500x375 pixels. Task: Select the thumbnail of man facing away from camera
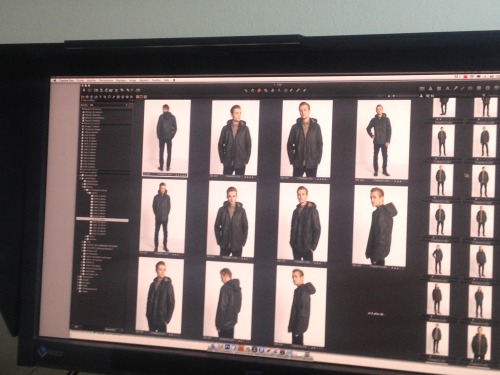(166, 136)
